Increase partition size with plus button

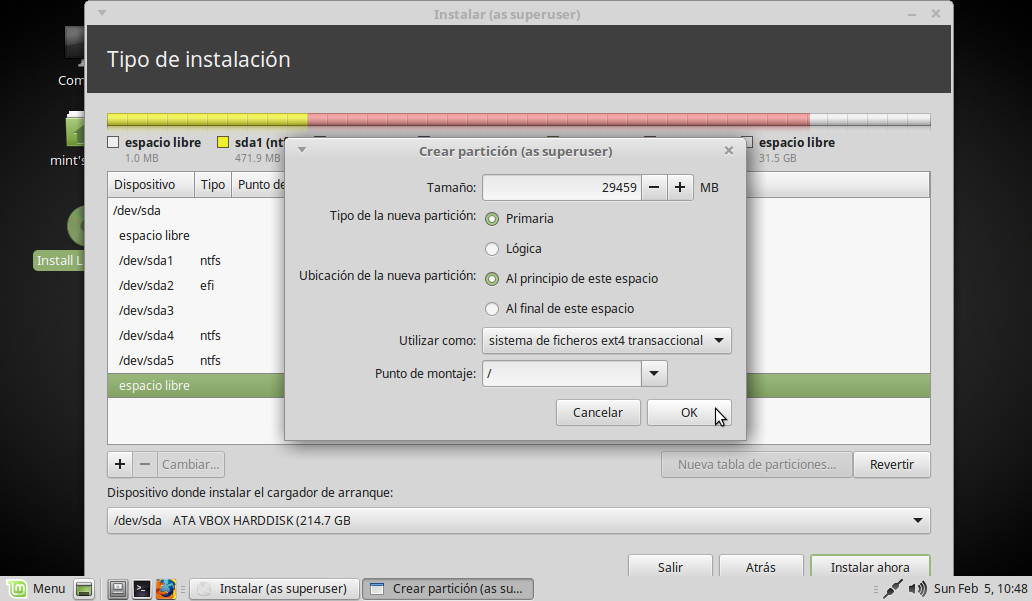[680, 187]
